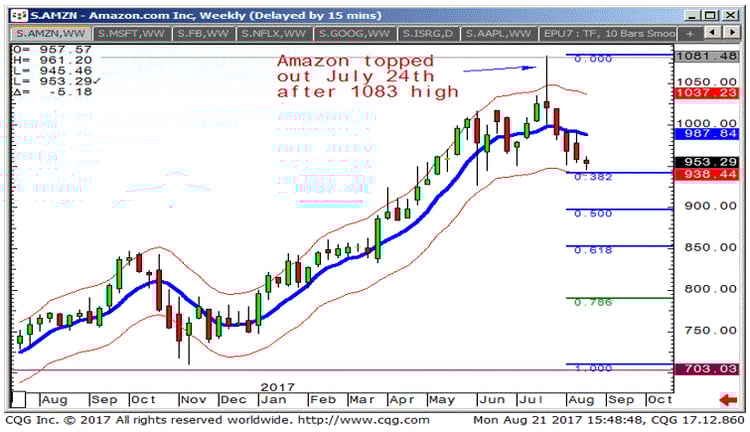Viewport: 750px width, 432px height.
Task: Select the 1.000 Fibonacci level label
Action: coord(593,368)
